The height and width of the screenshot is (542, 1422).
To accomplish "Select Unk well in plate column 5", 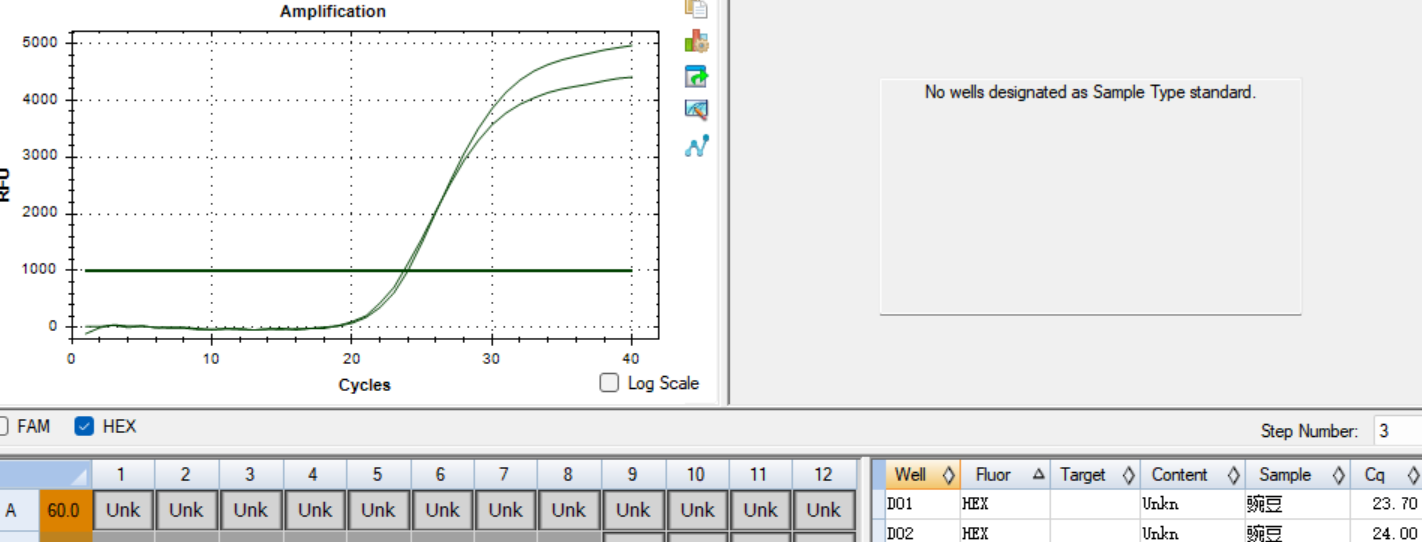I will [x=378, y=510].
